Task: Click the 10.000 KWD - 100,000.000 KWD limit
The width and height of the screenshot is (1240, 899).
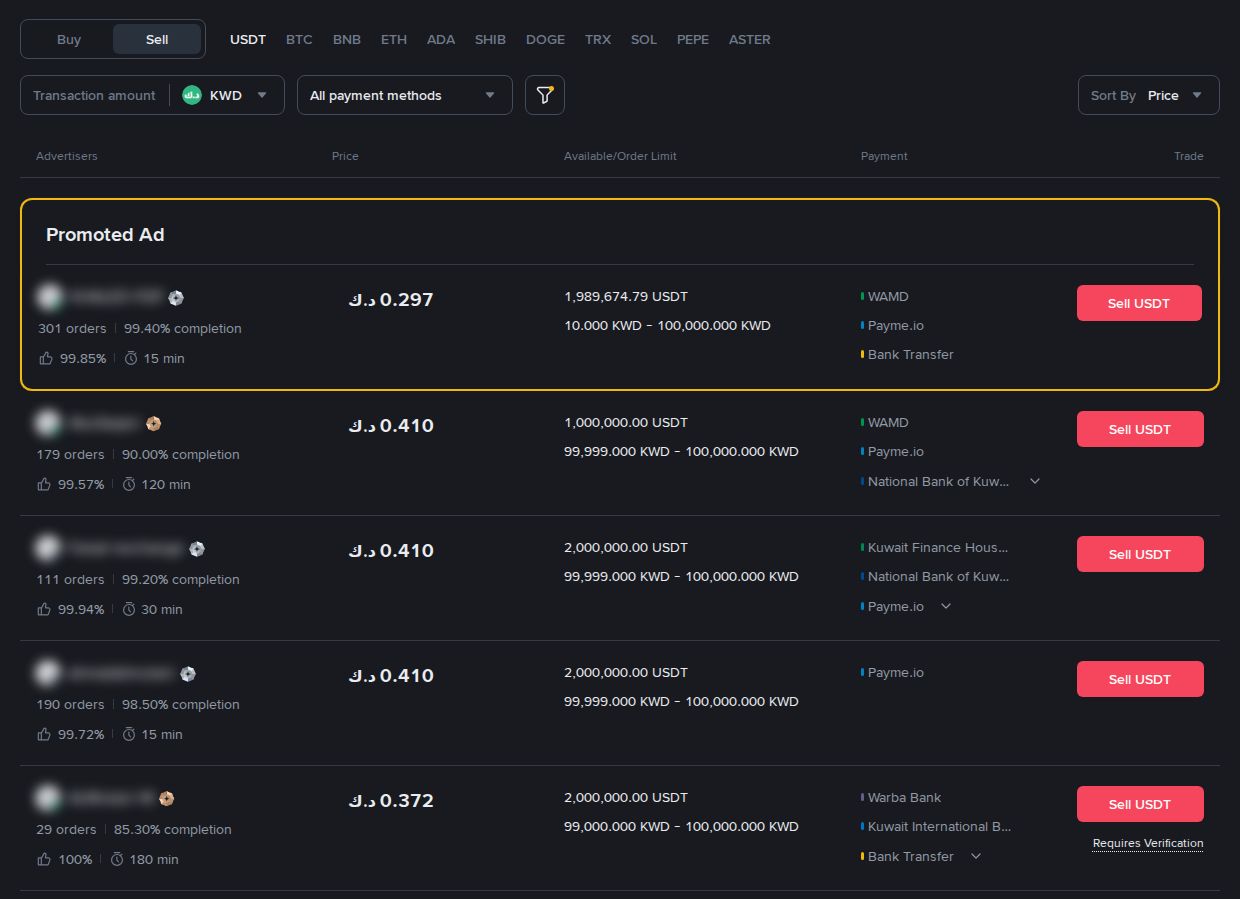Action: pos(667,325)
